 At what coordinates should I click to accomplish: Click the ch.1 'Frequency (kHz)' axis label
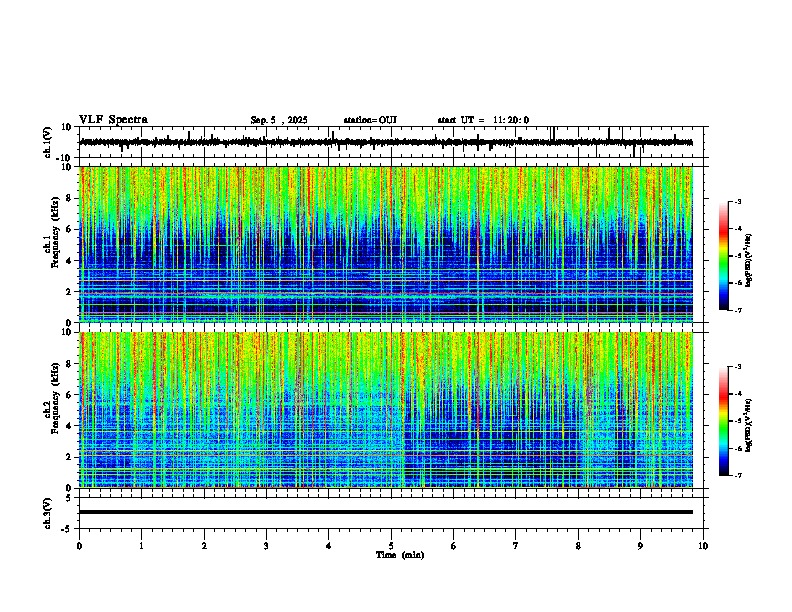point(56,232)
